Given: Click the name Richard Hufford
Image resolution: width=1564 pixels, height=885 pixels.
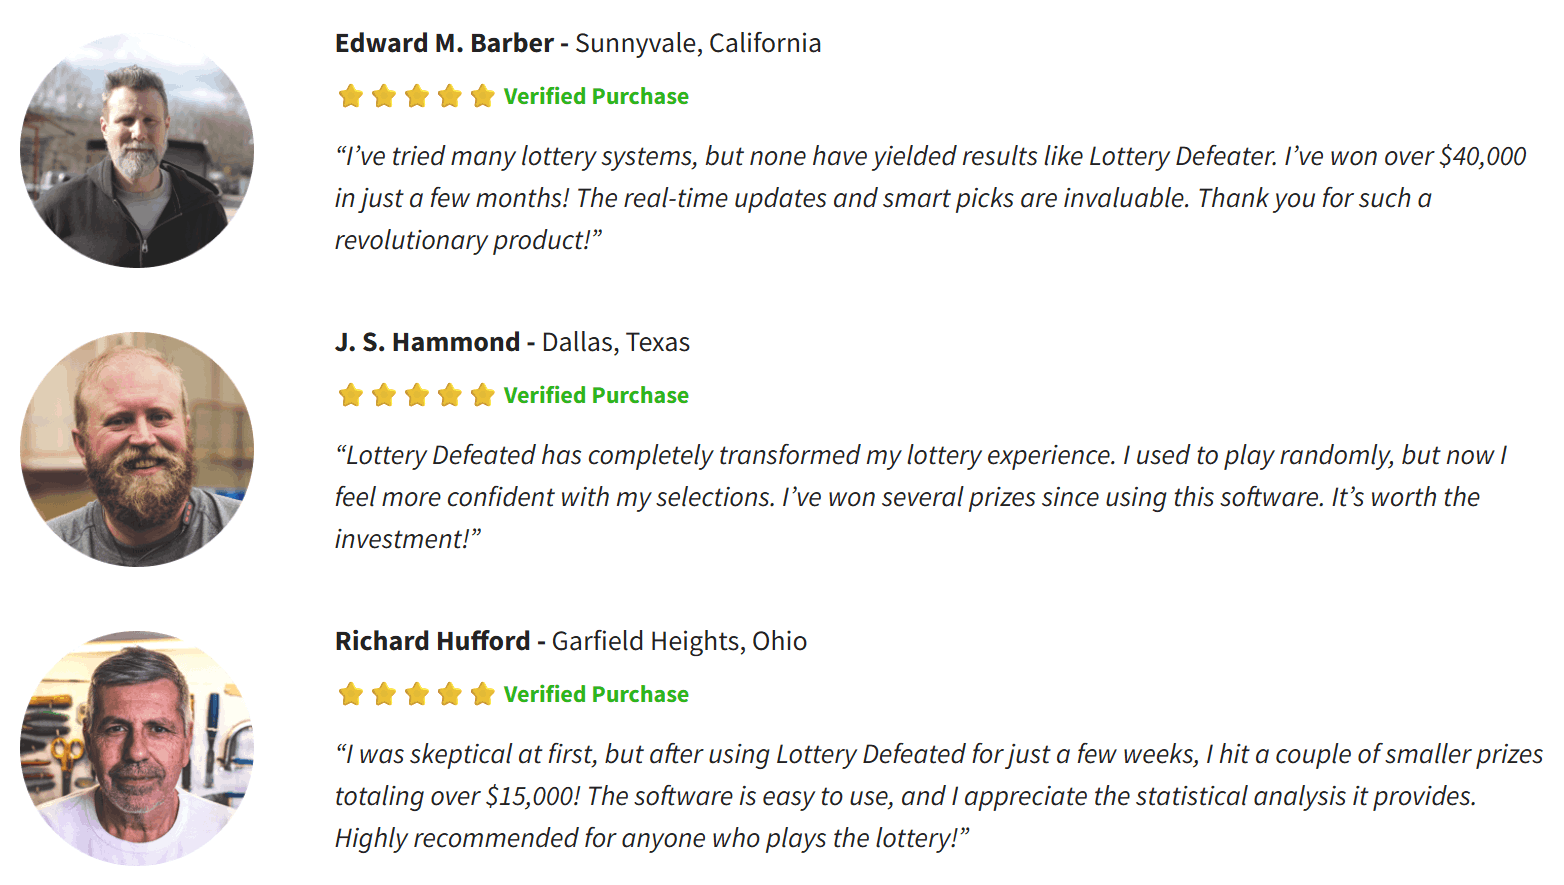Looking at the screenshot, I should click(x=432, y=641).
